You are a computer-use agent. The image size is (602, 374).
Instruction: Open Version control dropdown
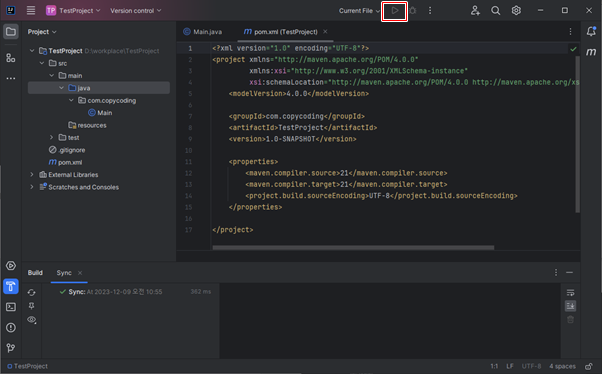(x=136, y=11)
